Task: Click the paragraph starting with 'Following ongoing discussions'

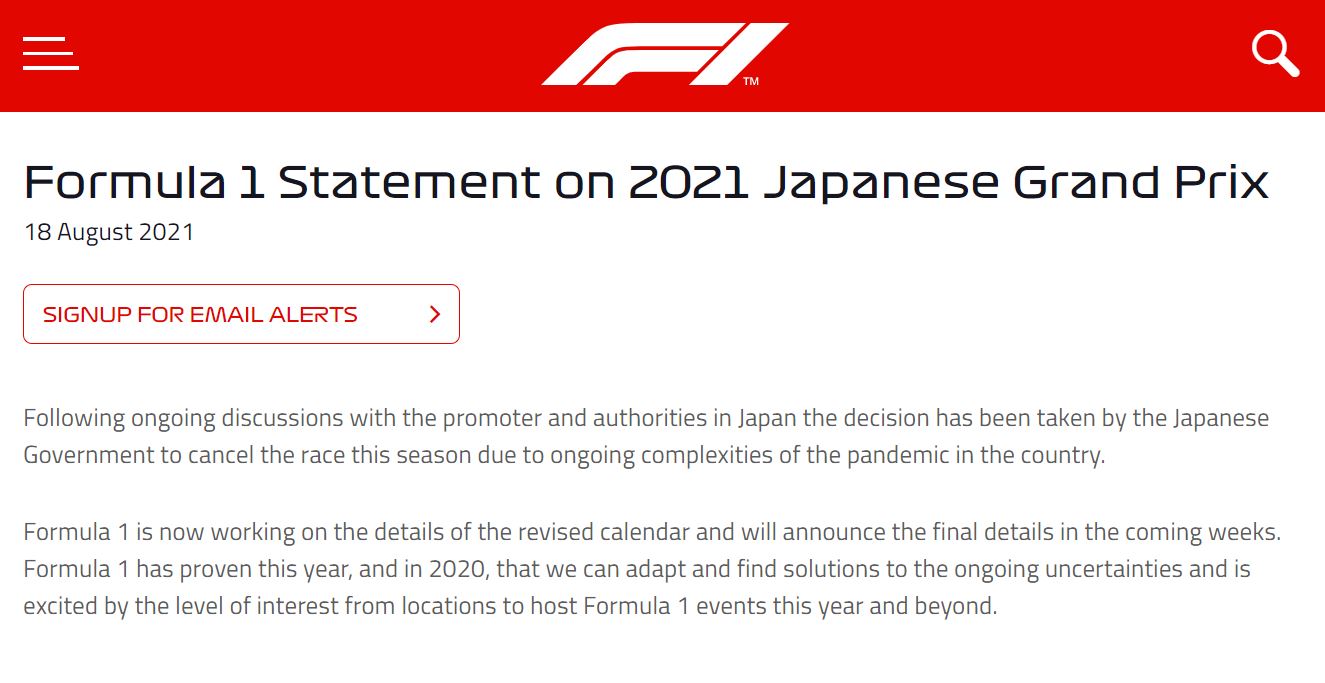Action: [646, 436]
